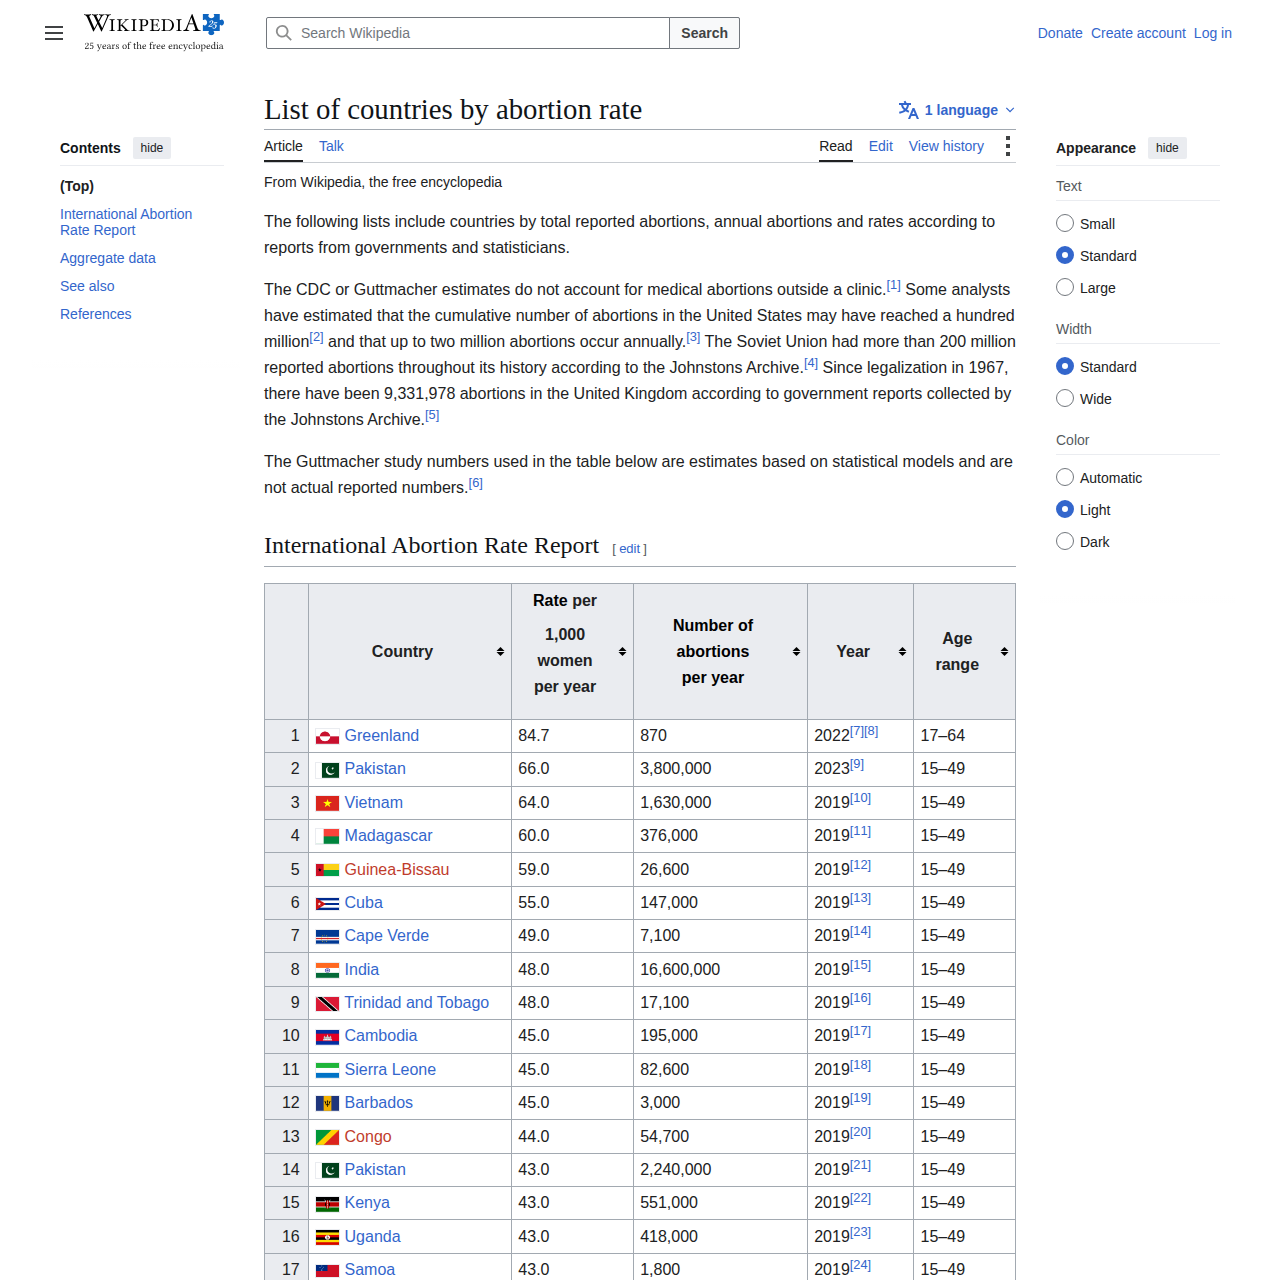Open the vertical three-dot tools menu
This screenshot has width=1280, height=1280.
coord(1007,147)
